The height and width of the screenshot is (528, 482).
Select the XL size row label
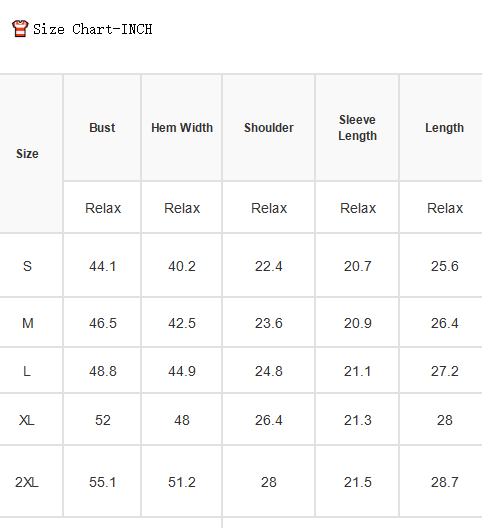click(27, 420)
